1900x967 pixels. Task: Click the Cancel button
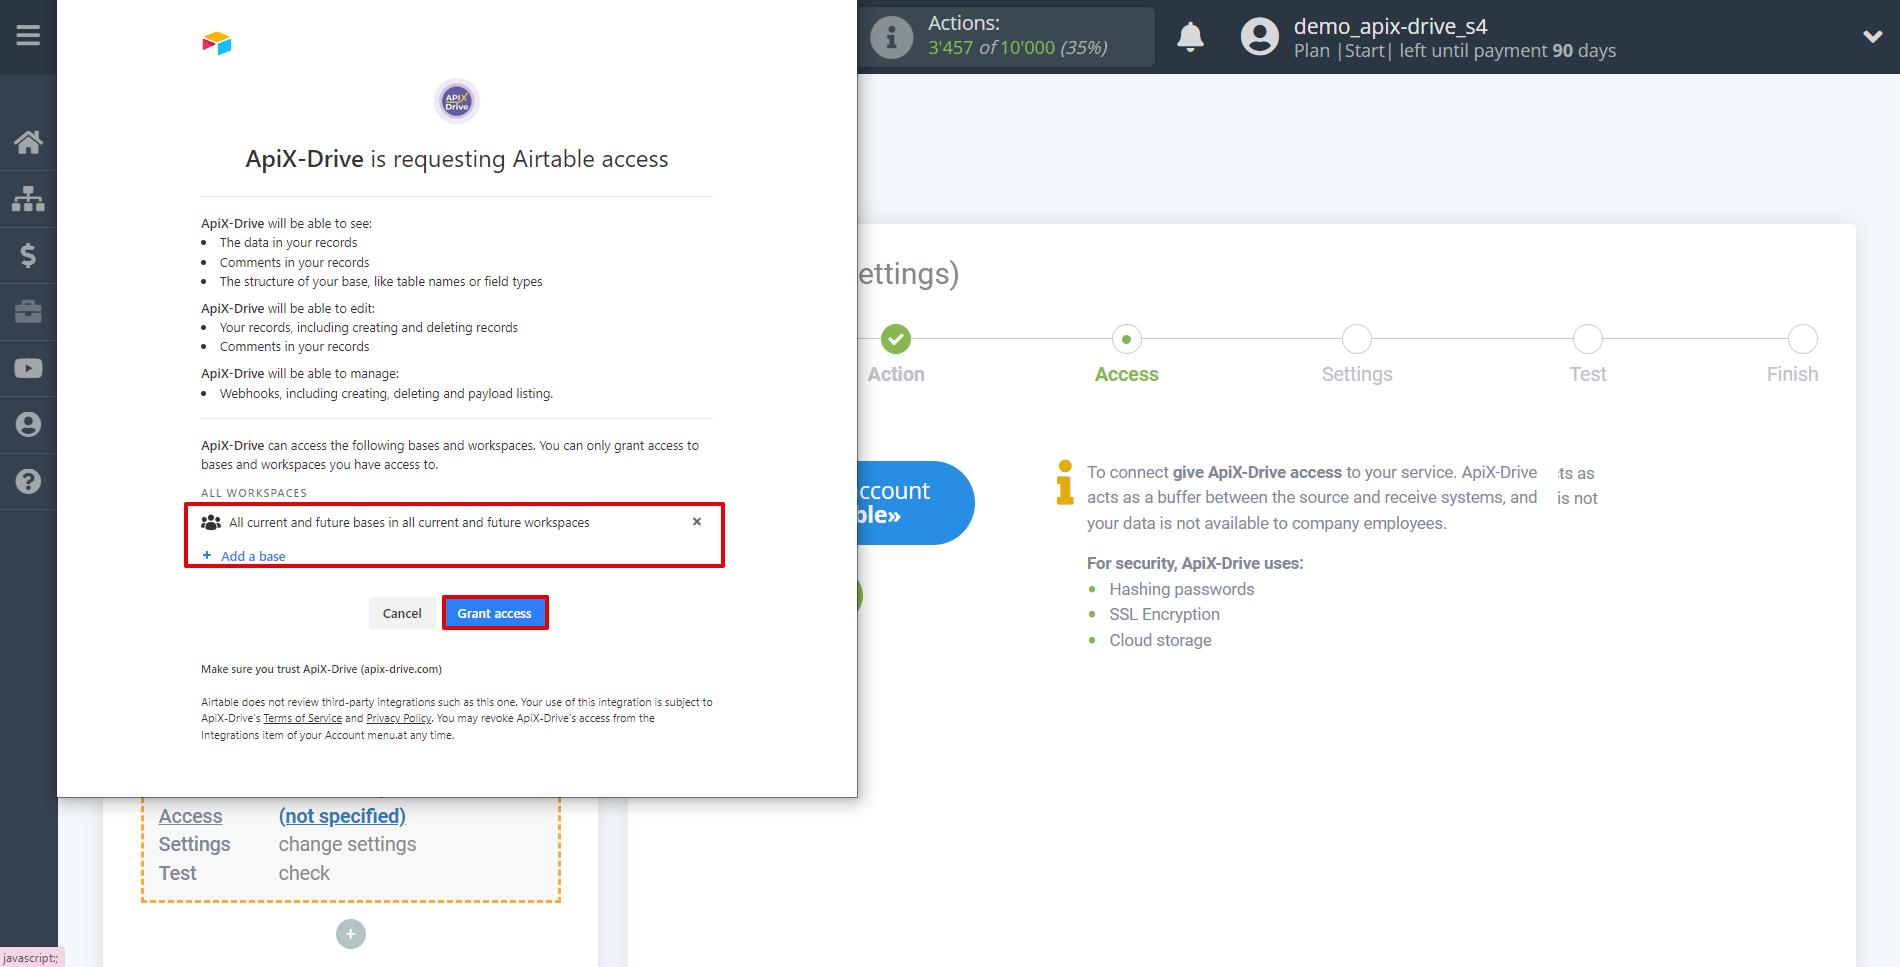[x=402, y=613]
